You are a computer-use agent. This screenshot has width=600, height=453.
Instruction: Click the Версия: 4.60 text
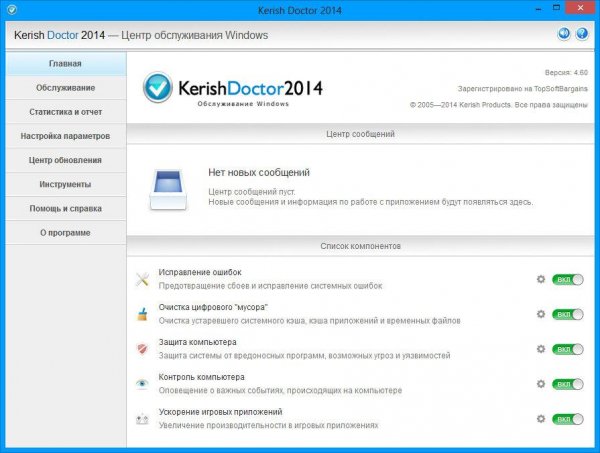tap(566, 72)
